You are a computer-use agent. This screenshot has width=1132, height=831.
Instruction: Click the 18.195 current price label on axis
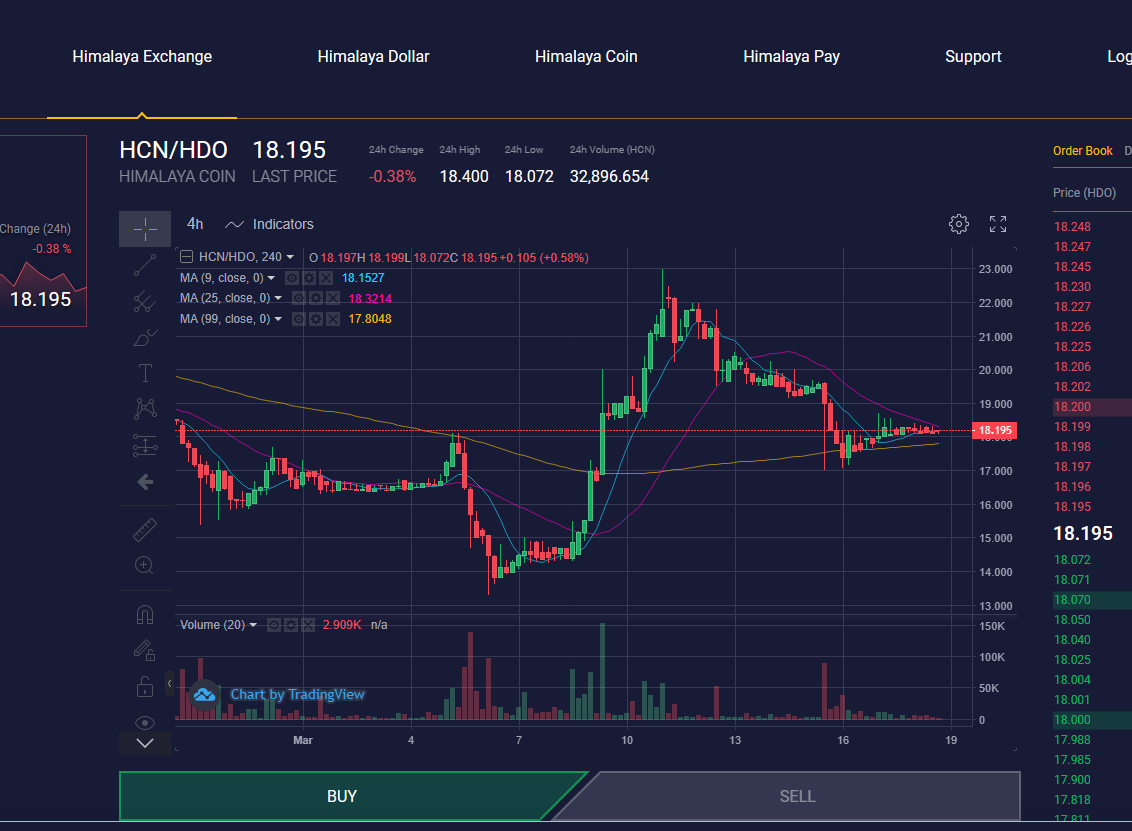pos(995,430)
